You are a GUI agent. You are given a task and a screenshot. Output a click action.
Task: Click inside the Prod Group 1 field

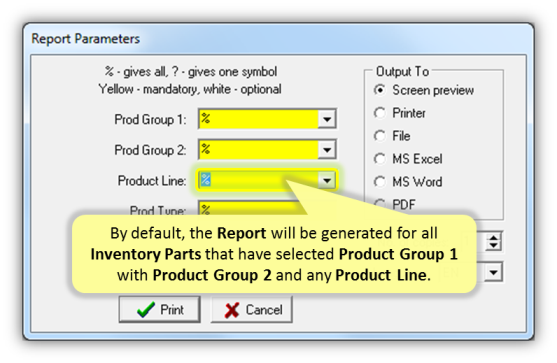point(259,119)
